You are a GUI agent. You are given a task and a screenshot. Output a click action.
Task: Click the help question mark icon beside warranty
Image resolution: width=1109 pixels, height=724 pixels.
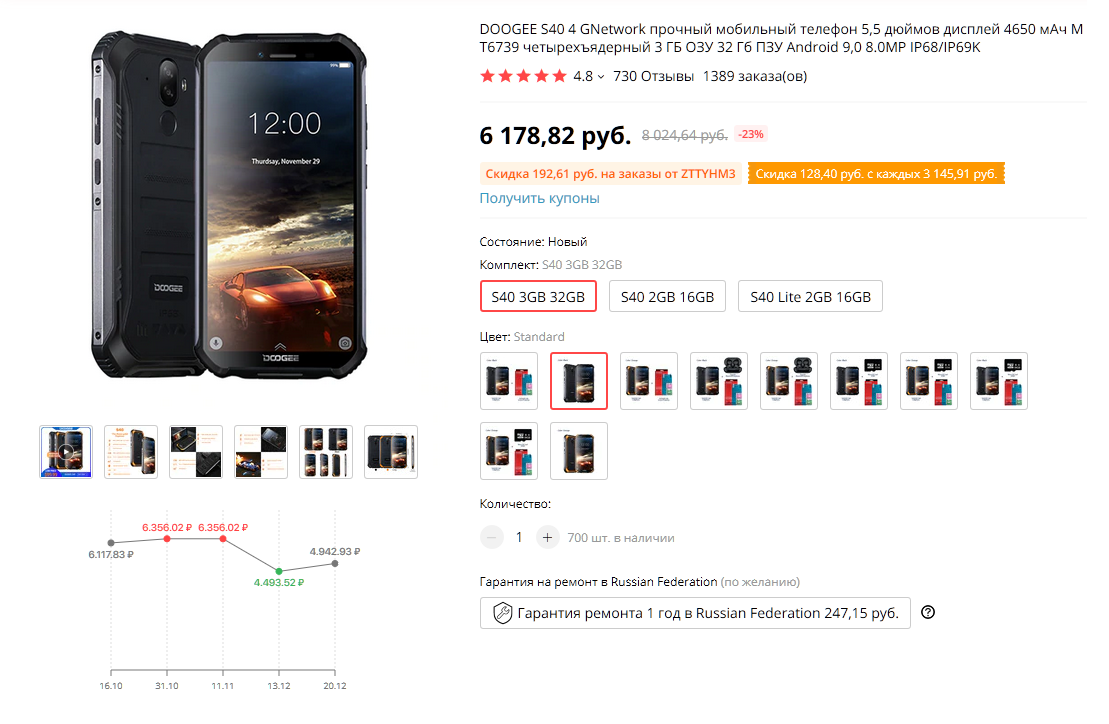(927, 613)
